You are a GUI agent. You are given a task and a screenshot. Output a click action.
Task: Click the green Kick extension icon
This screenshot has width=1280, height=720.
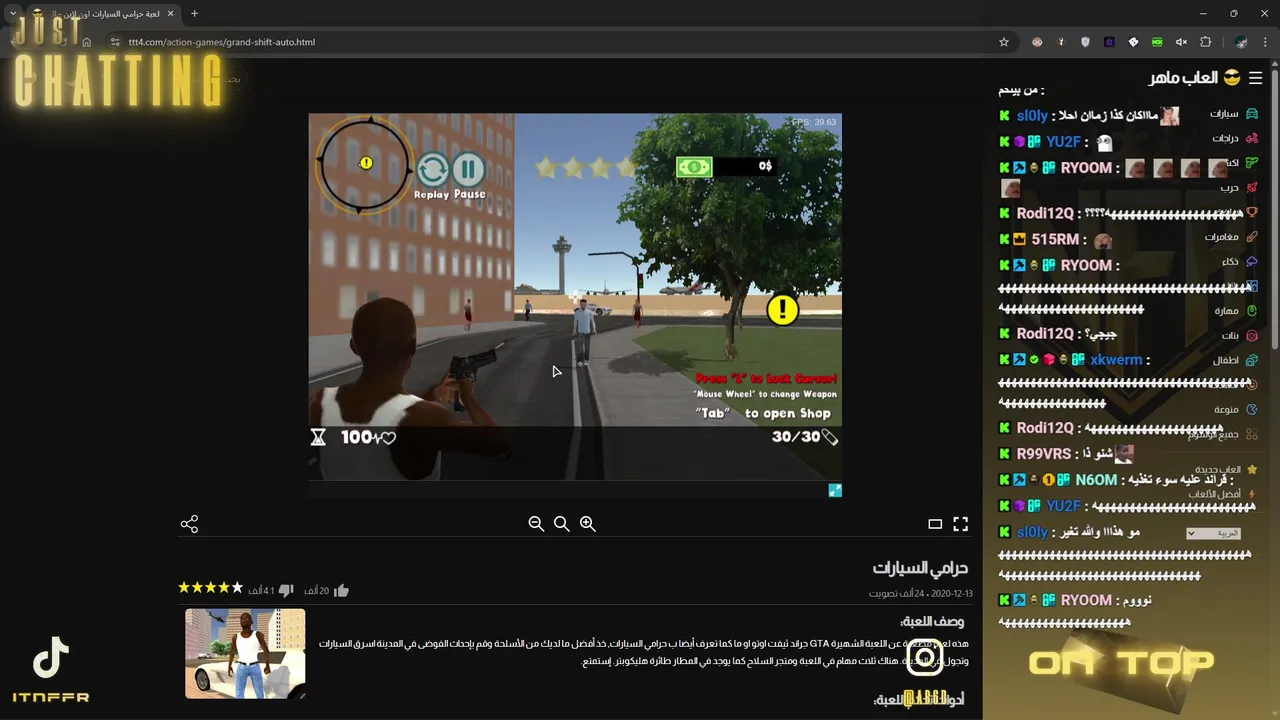1157,42
